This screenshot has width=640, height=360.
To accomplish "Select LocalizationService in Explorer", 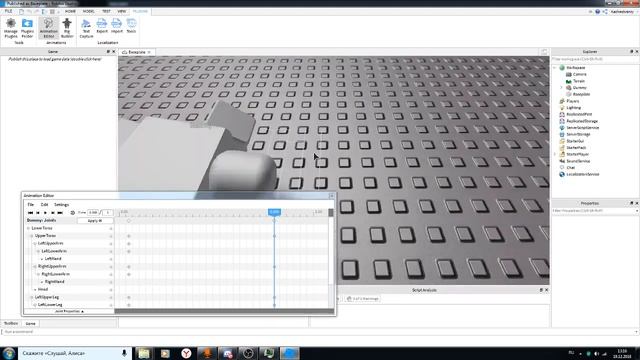I will pos(582,174).
